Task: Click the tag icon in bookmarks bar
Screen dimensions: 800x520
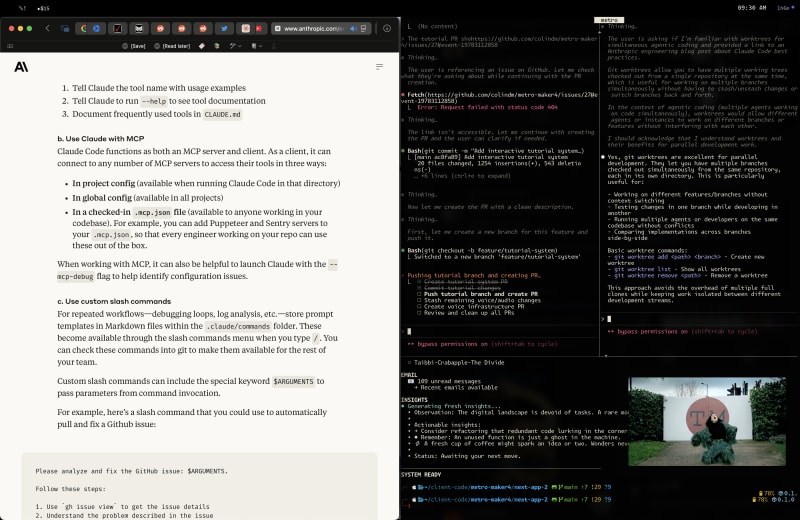Action: 202,46
